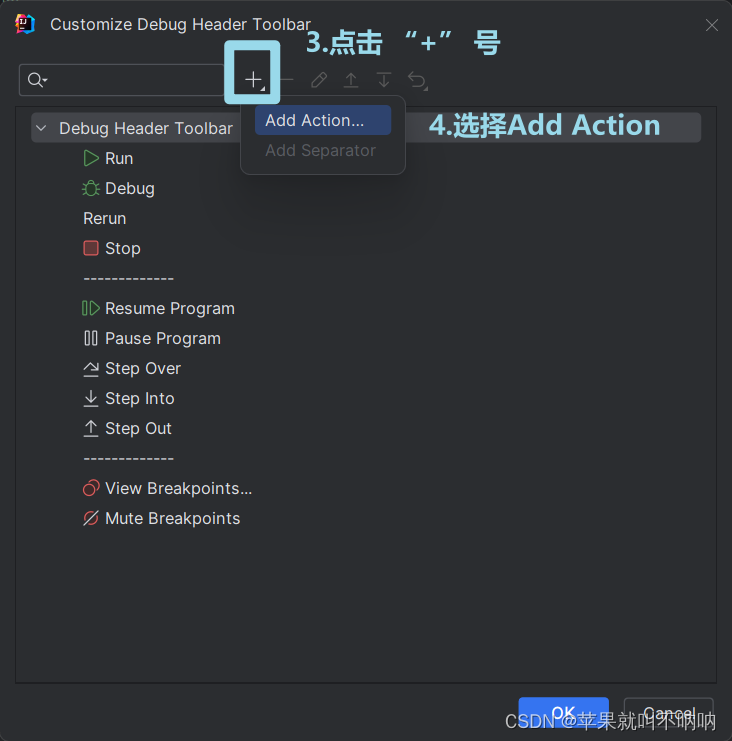Image resolution: width=732 pixels, height=741 pixels.
Task: Click the pencil Edit icon
Action: (x=319, y=79)
